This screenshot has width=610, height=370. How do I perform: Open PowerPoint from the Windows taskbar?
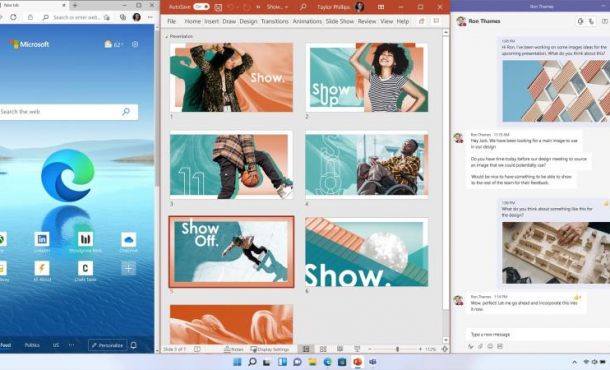(x=357, y=362)
